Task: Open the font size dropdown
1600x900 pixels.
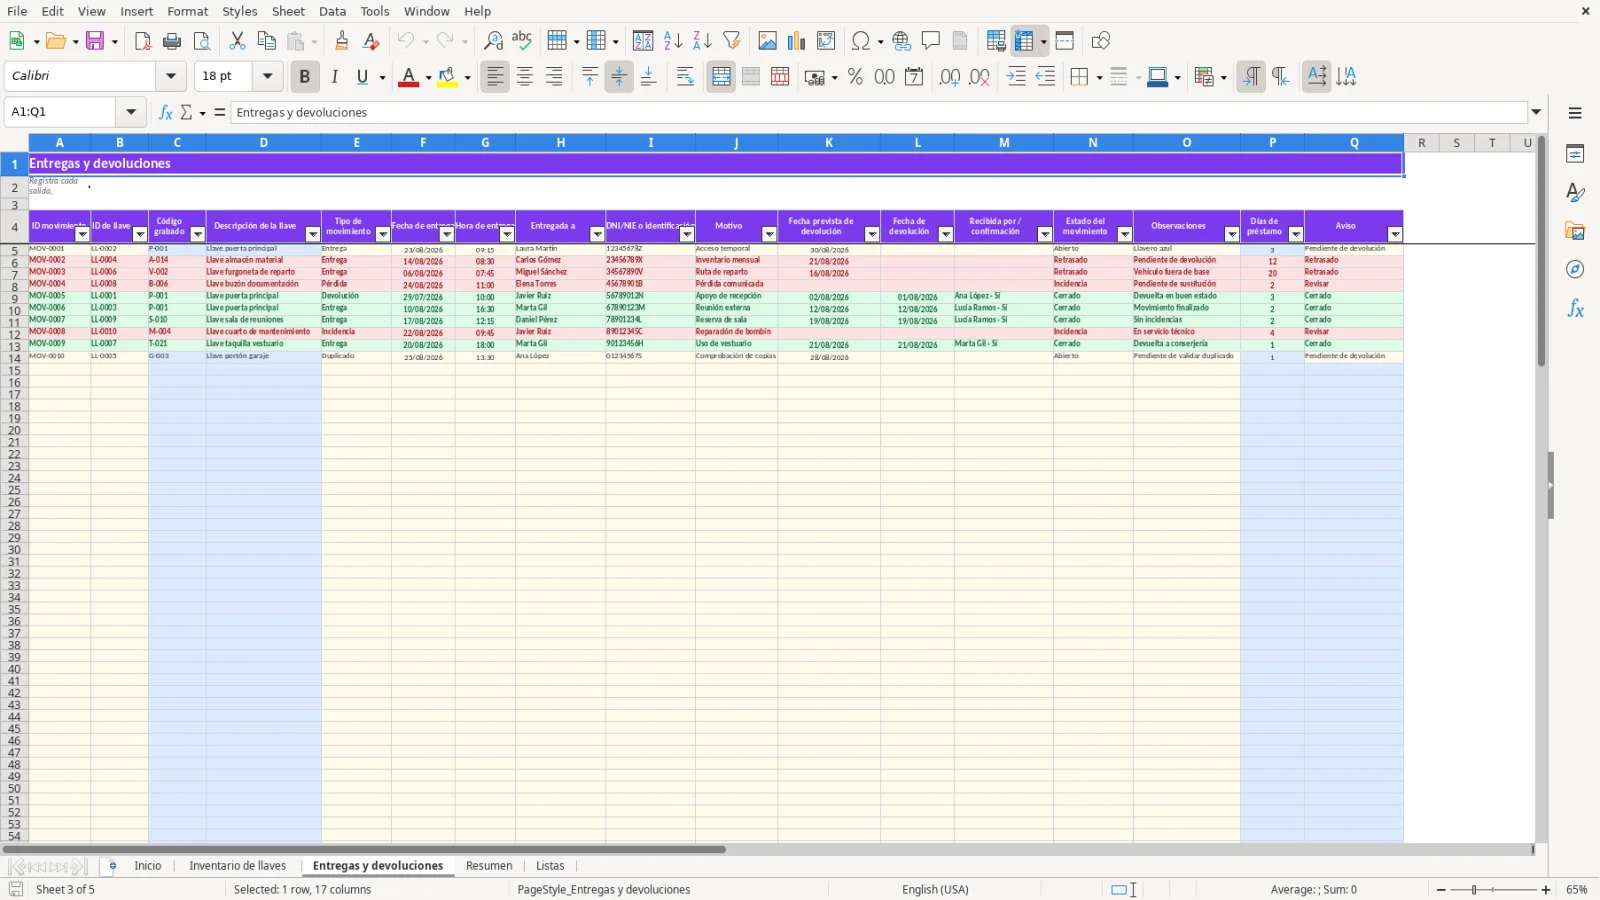Action: coord(267,76)
